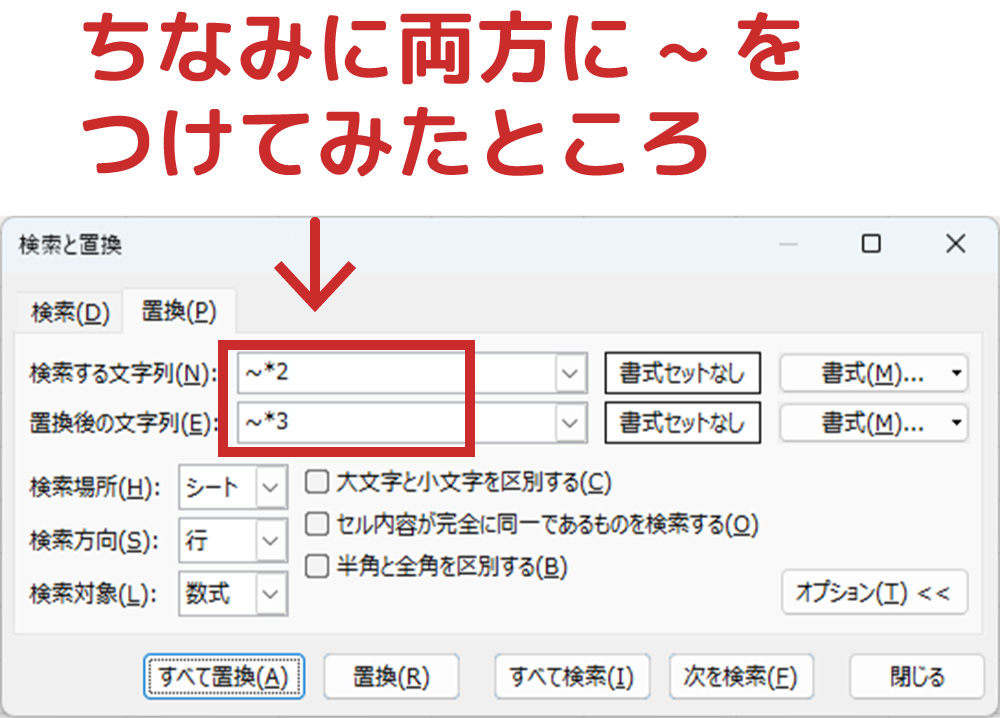Open the search row 書式 dropdown arrow
1002x718 pixels.
coord(957,374)
